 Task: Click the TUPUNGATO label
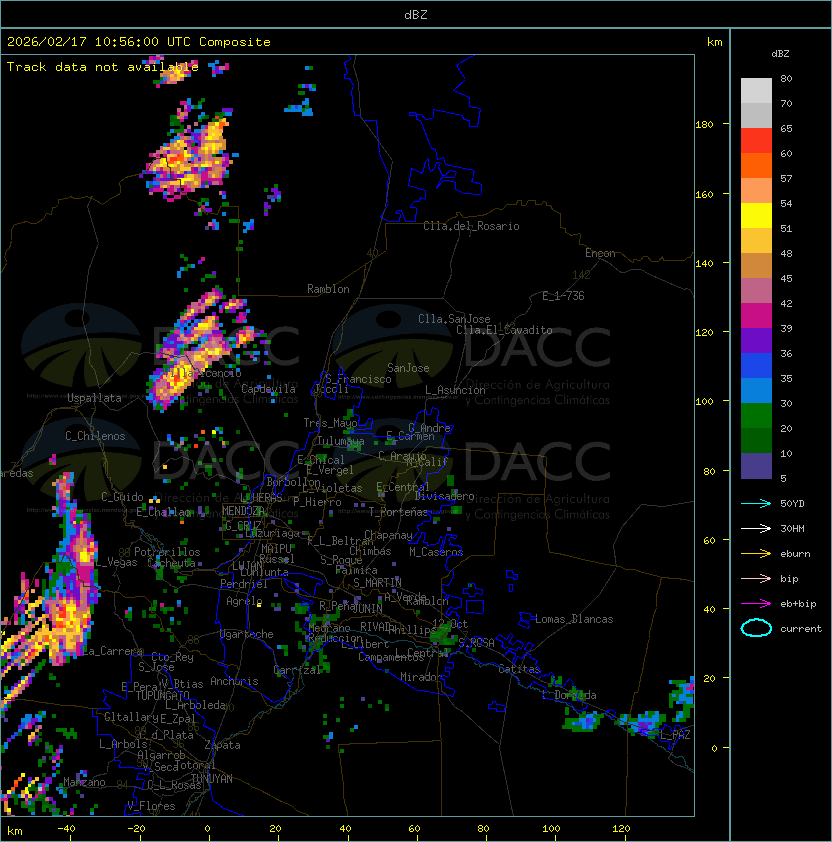click(x=162, y=695)
